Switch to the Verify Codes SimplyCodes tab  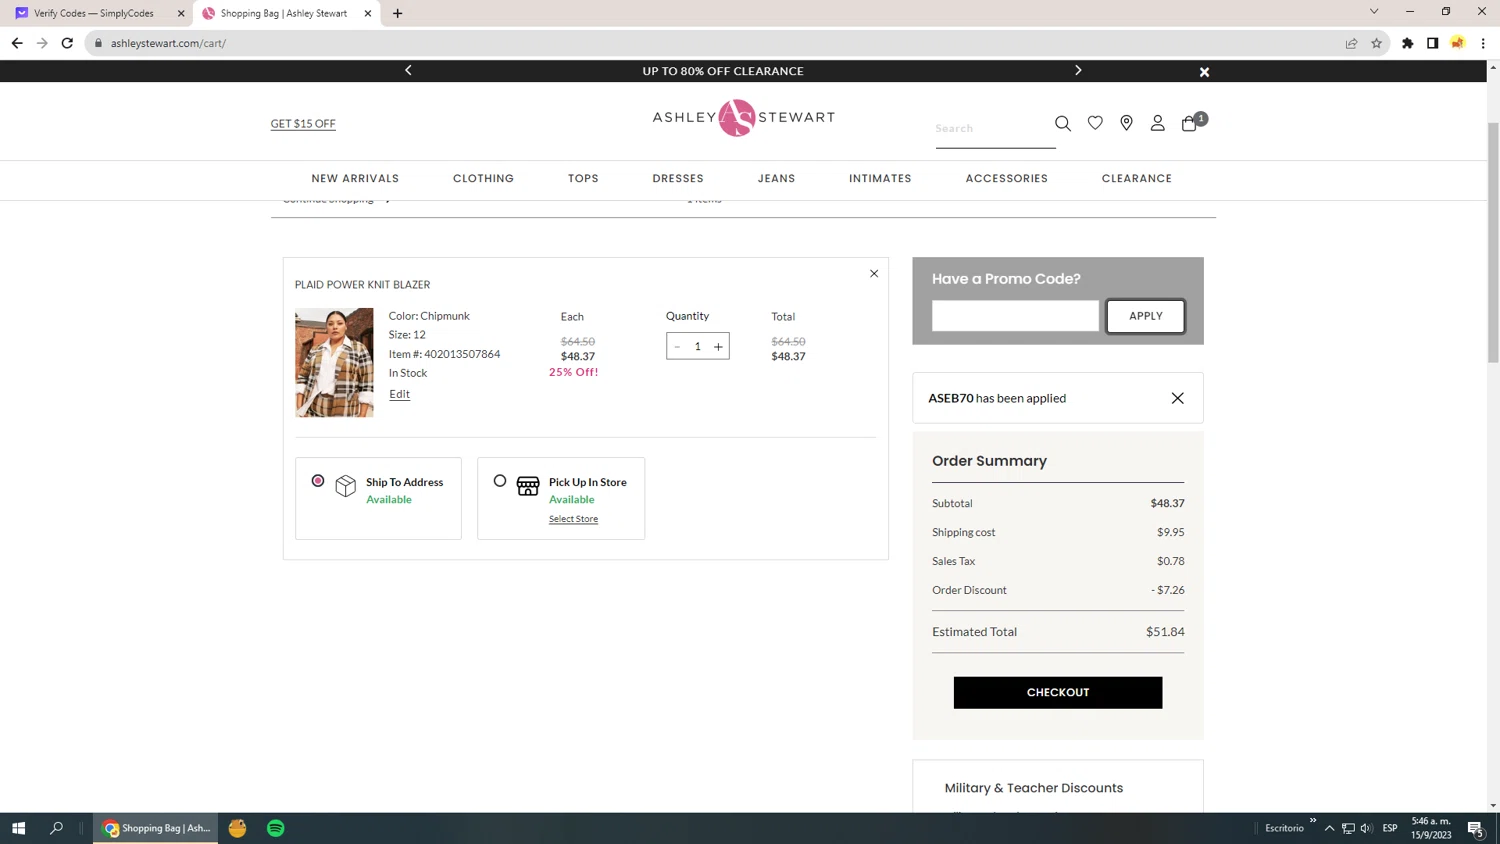point(95,13)
